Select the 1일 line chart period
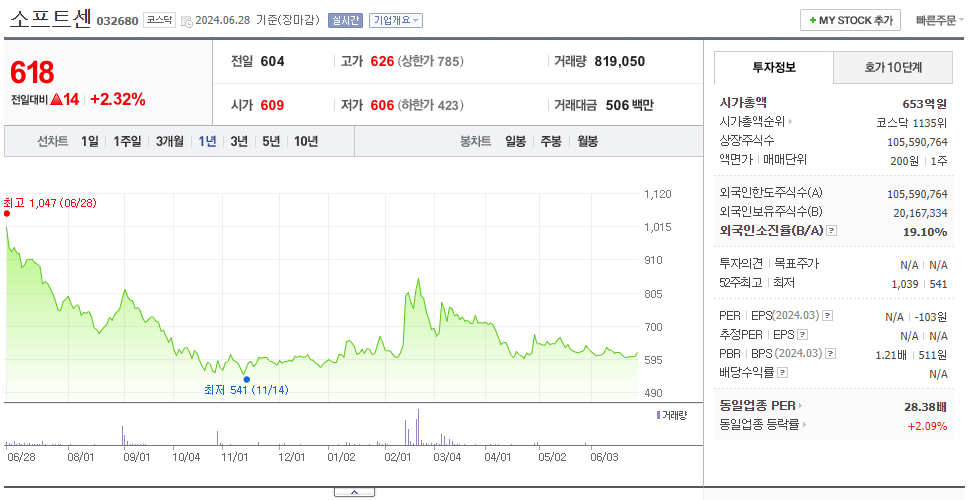 tap(90, 141)
